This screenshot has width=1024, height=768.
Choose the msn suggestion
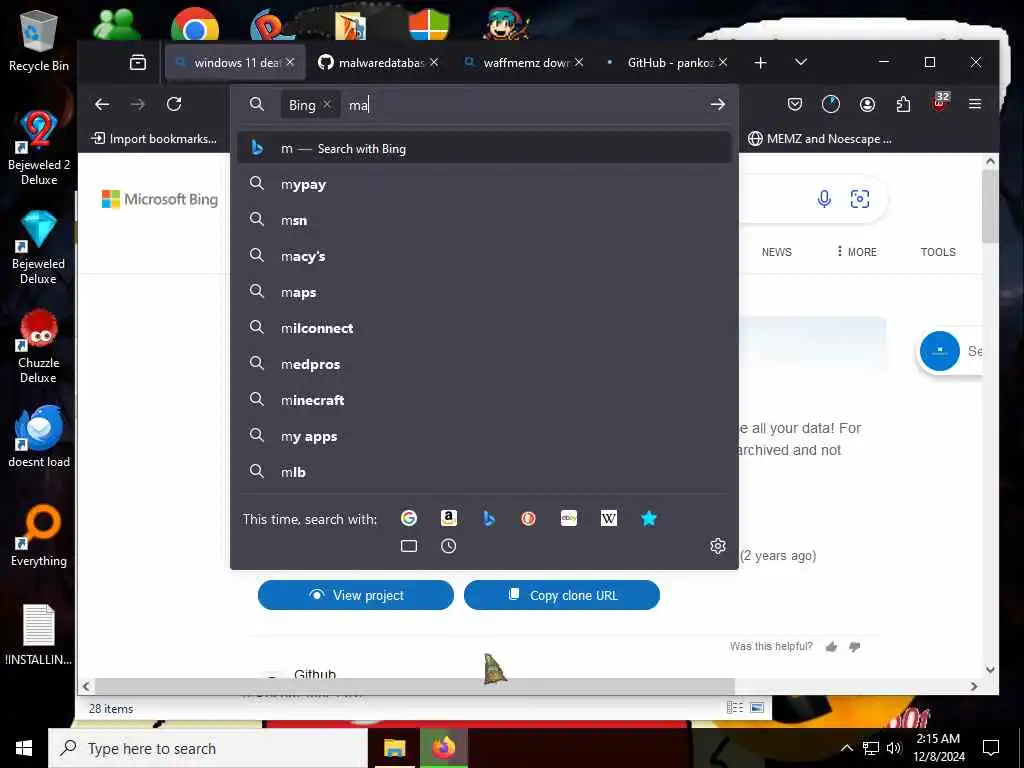pyautogui.click(x=484, y=221)
